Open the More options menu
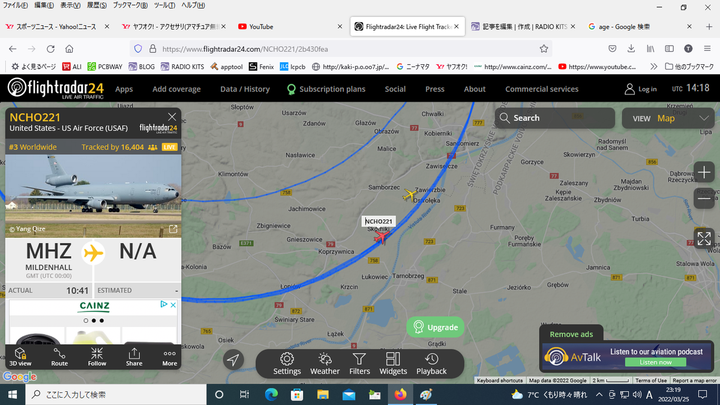This screenshot has height=405, width=720. (169, 356)
